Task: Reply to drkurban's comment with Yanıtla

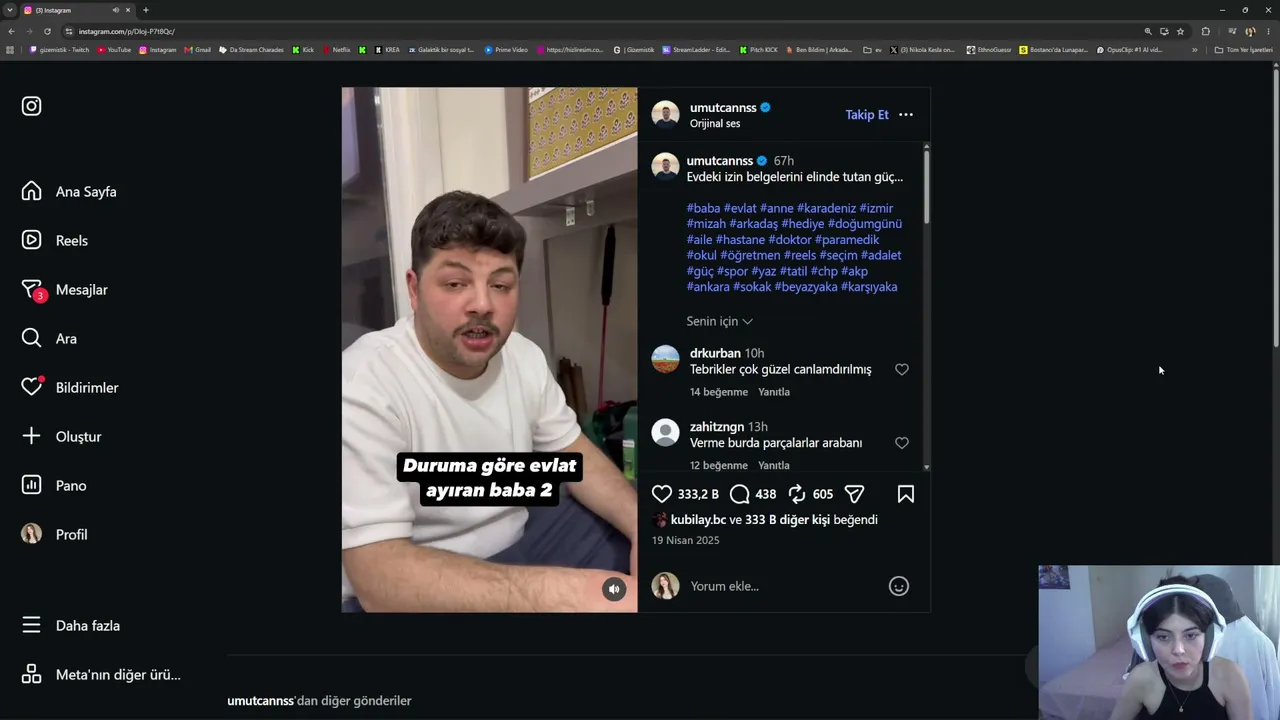Action: click(774, 392)
